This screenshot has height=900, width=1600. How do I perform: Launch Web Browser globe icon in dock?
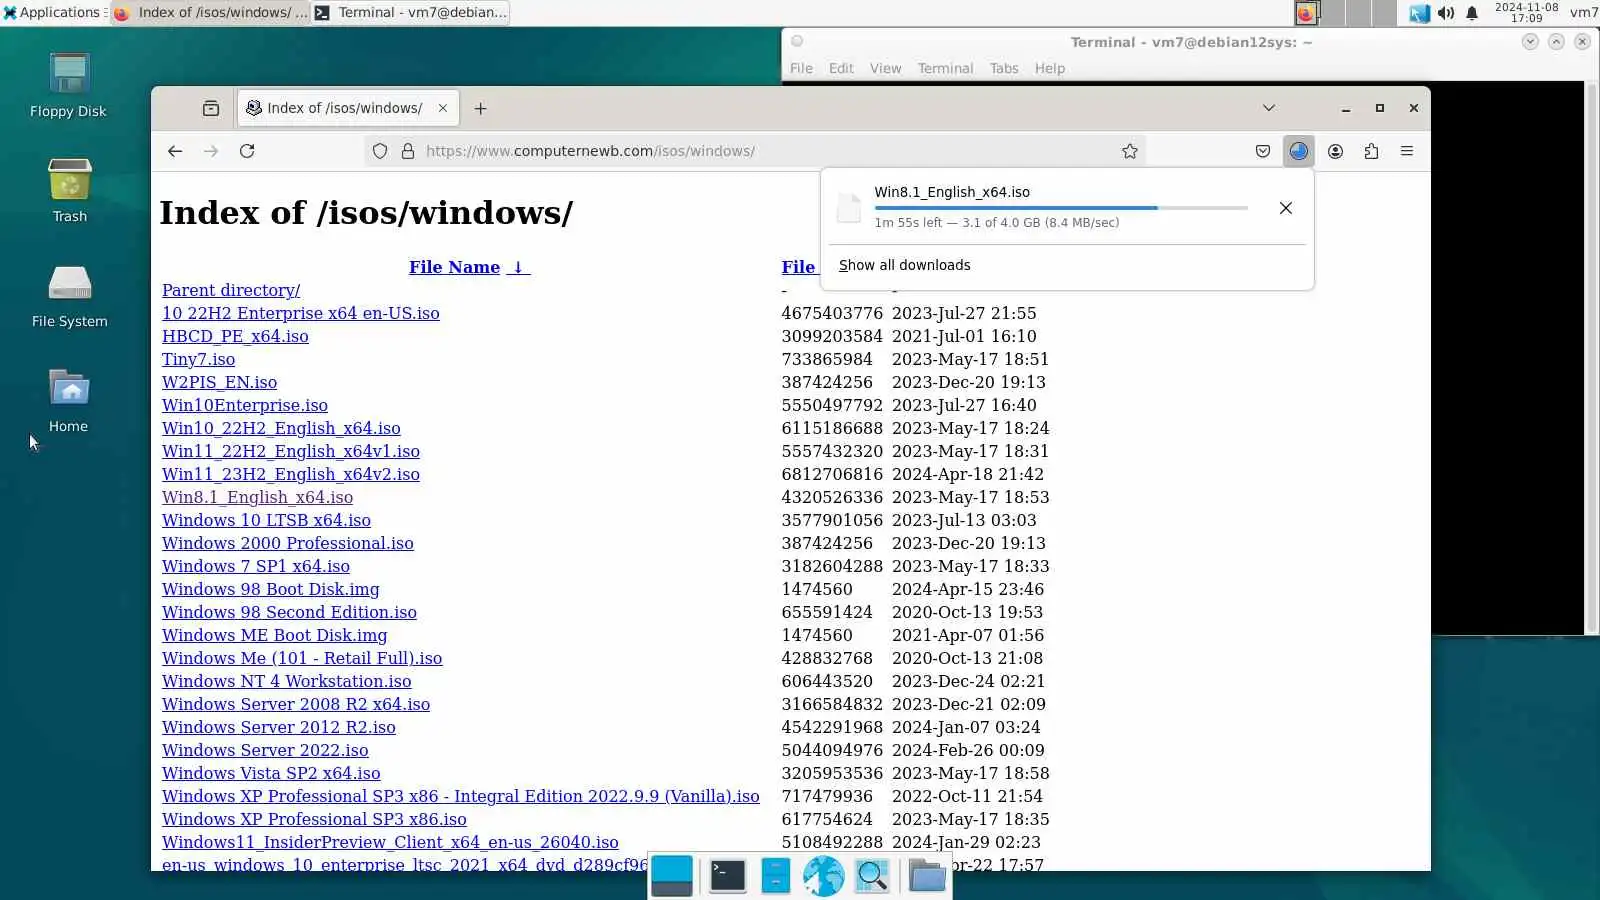pyautogui.click(x=823, y=876)
